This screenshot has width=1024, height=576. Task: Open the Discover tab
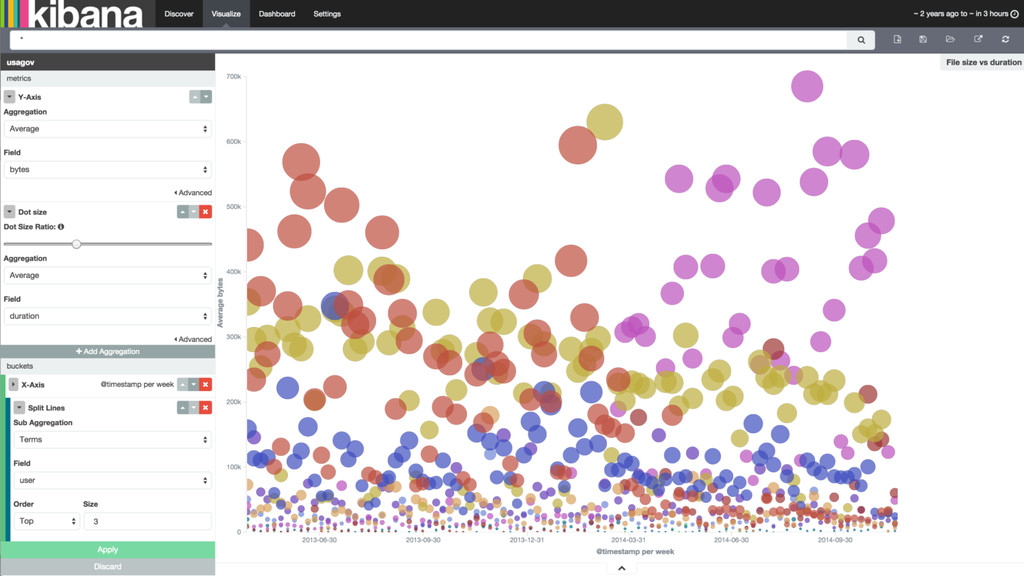point(179,14)
